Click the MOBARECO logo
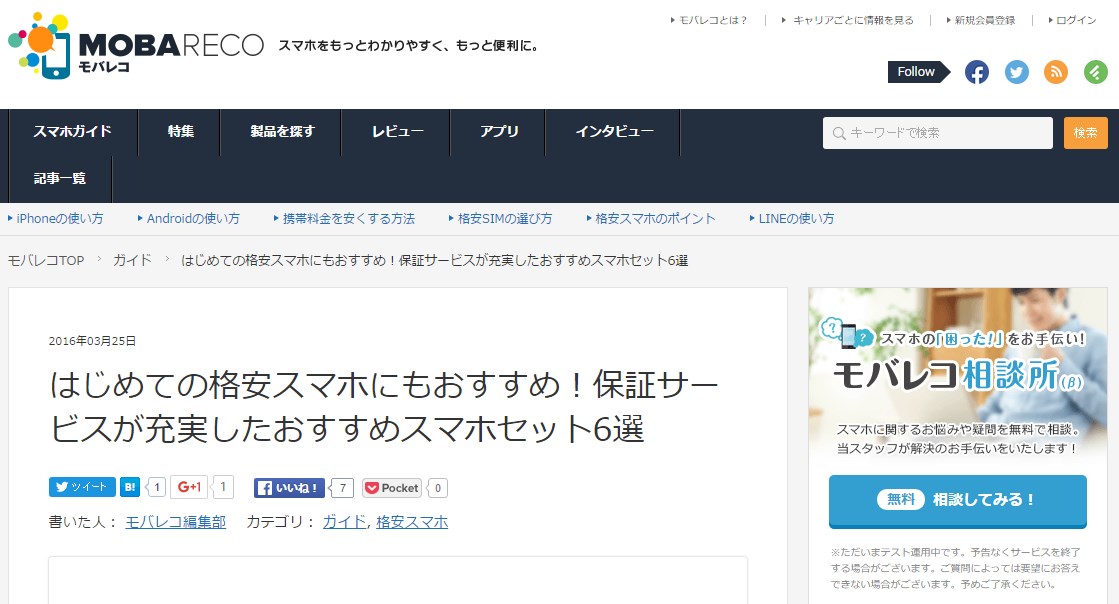 click(x=136, y=46)
